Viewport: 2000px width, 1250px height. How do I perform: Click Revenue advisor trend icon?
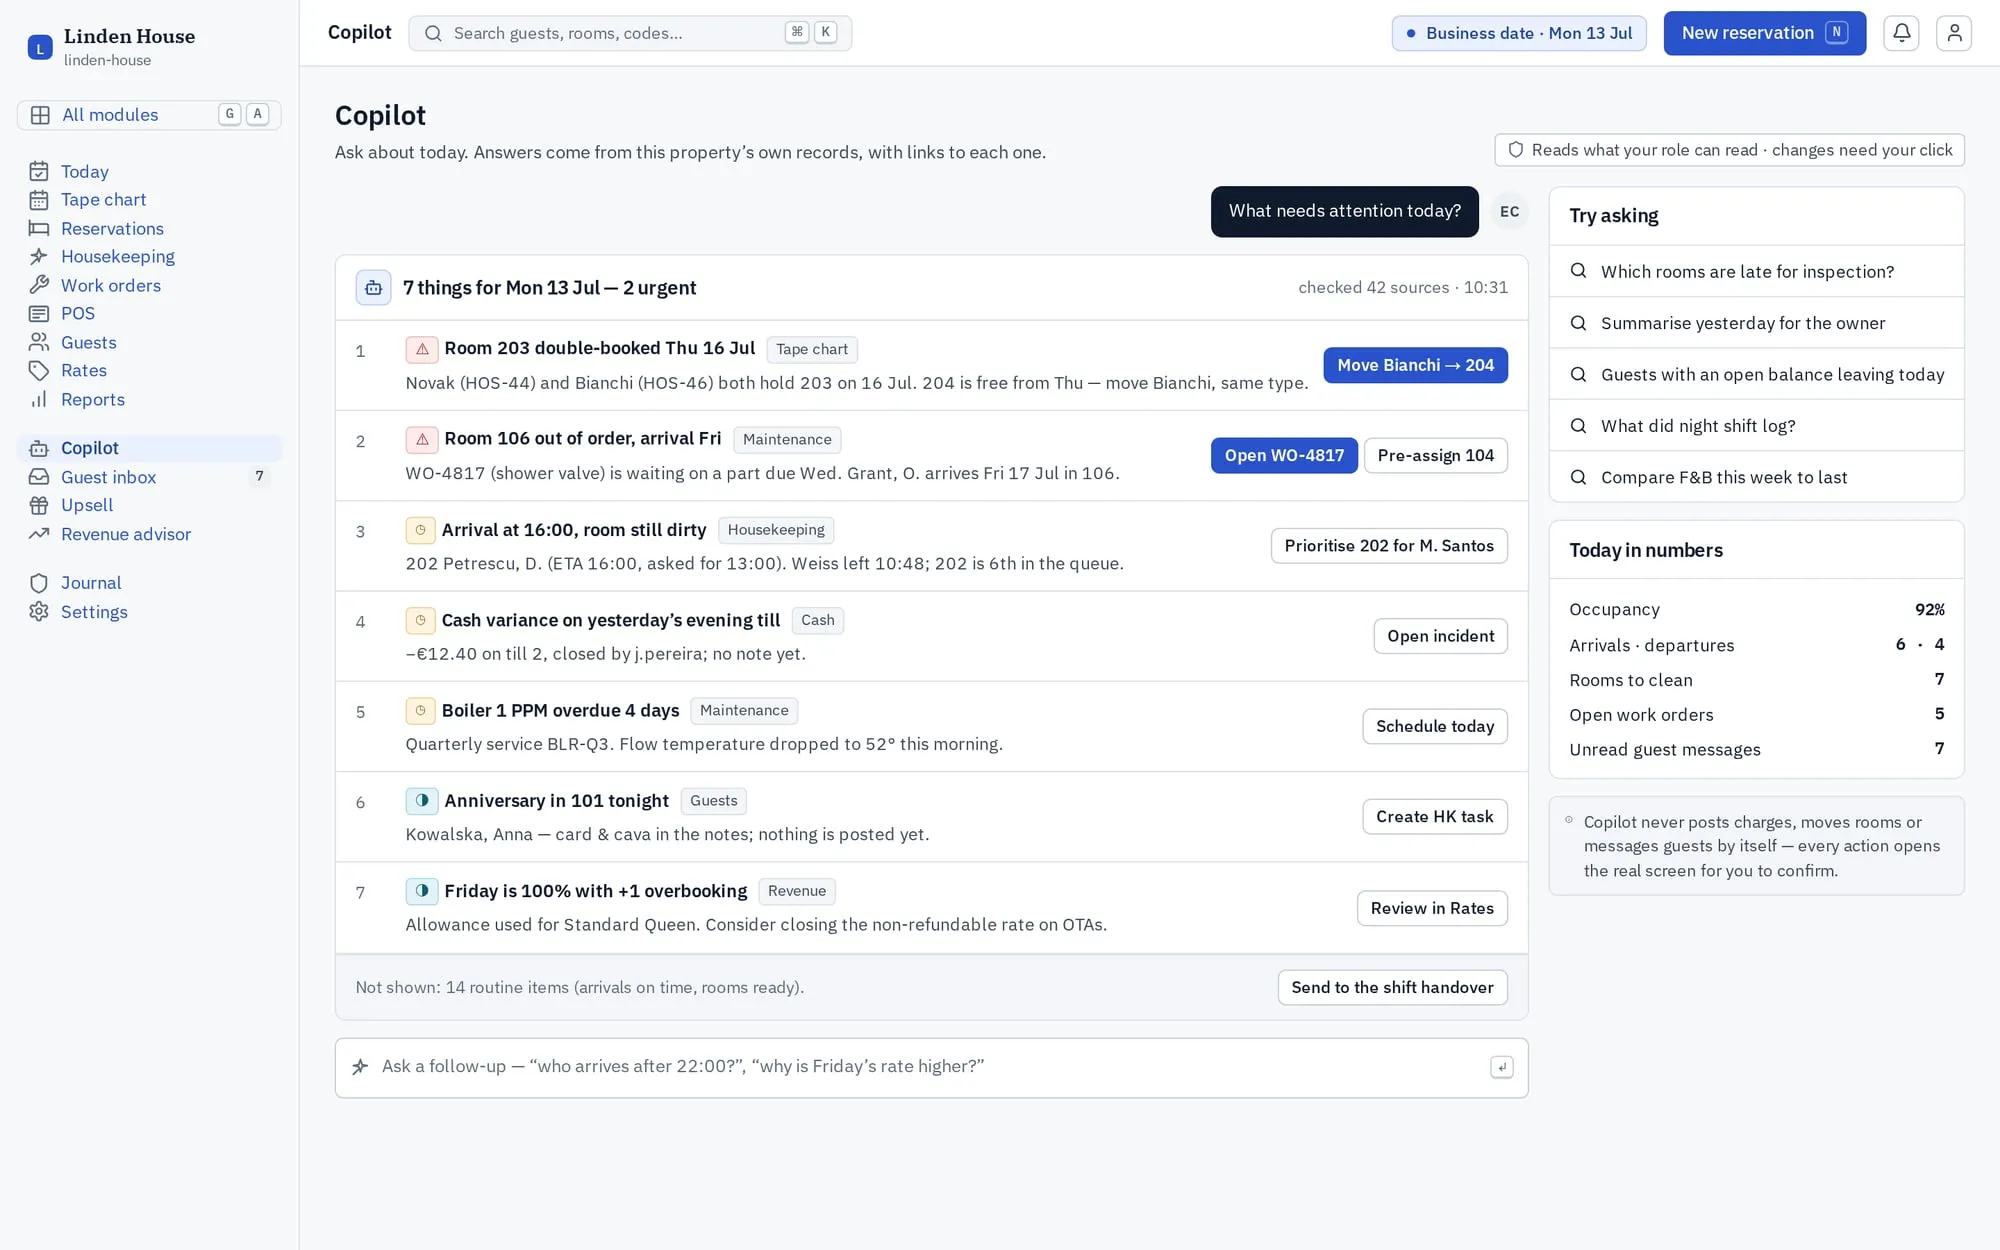tap(39, 534)
